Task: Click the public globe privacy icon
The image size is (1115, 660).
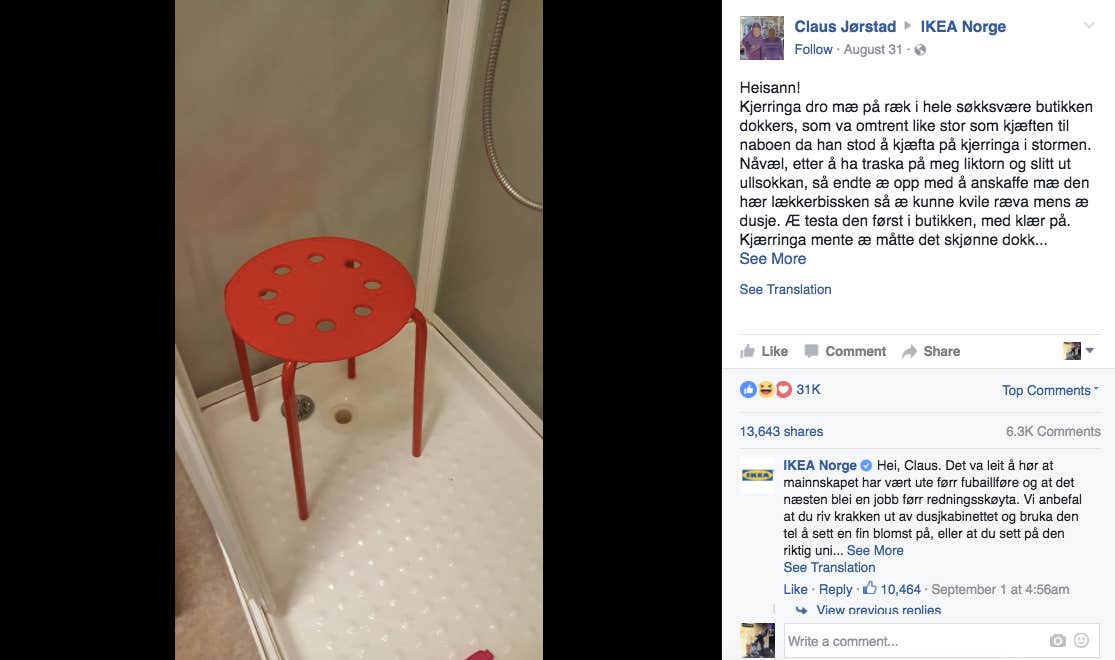Action: (920, 50)
